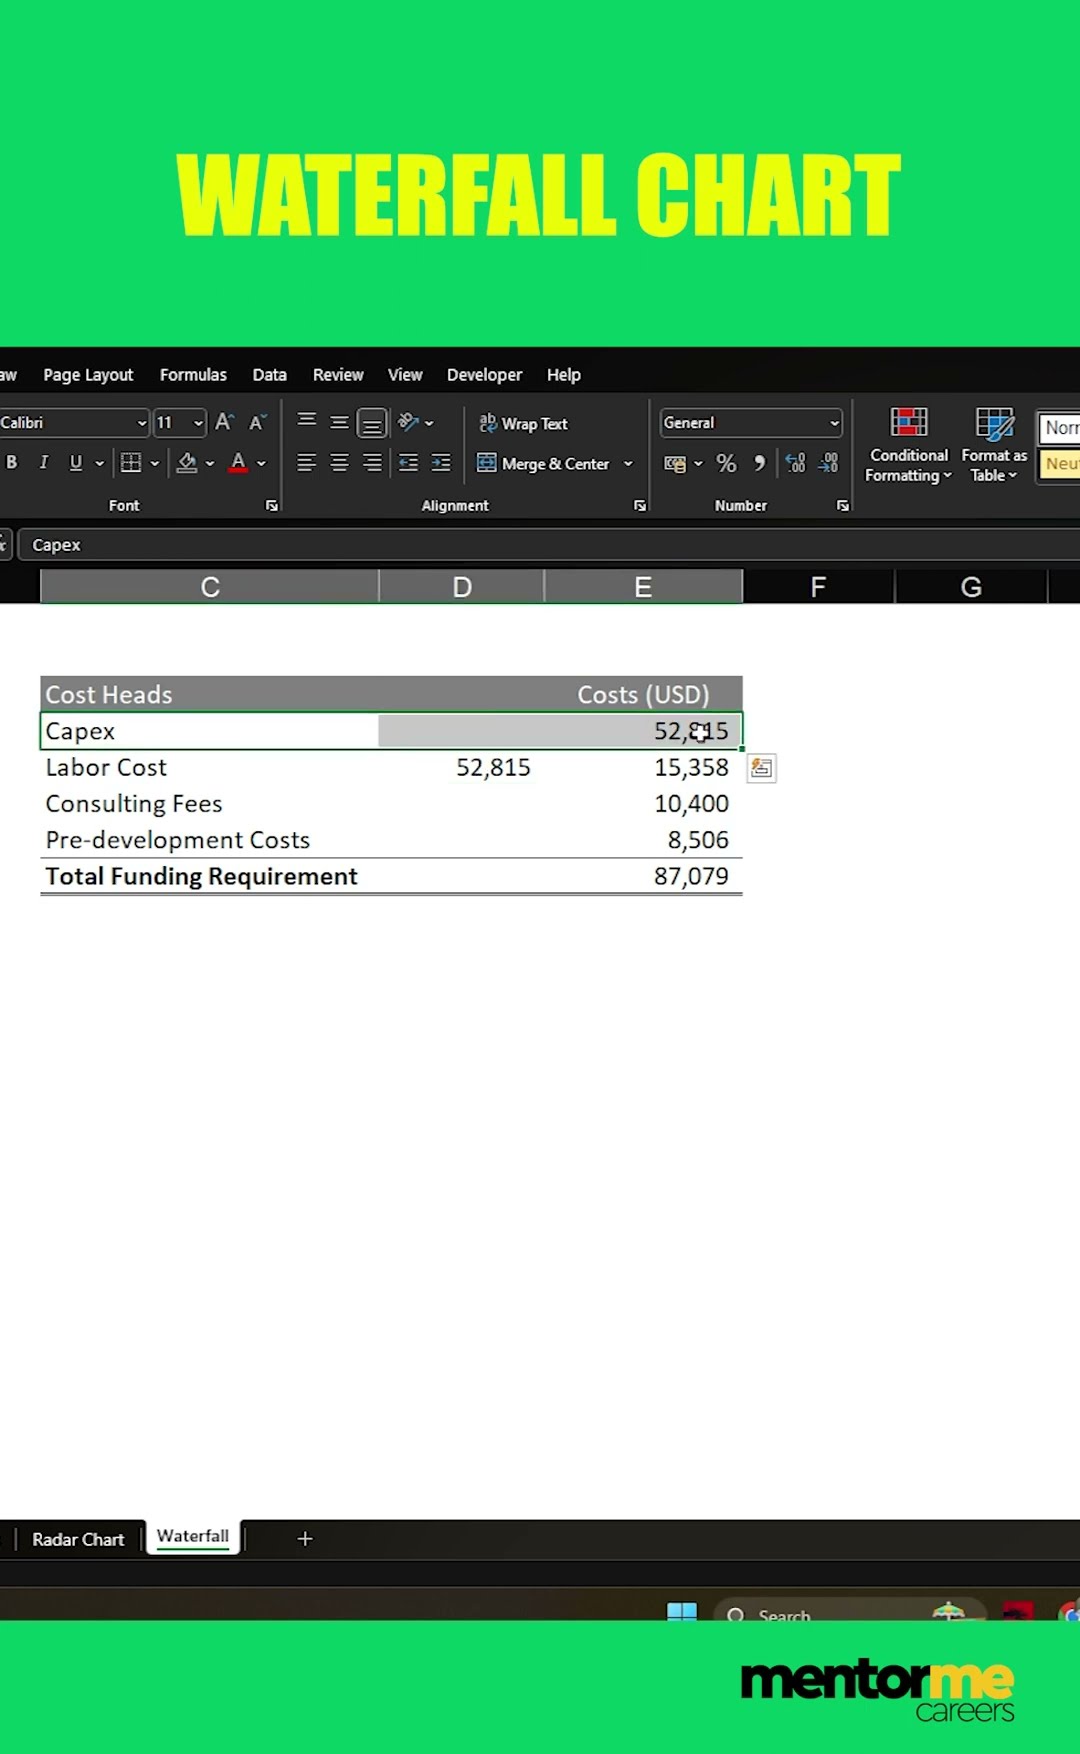Image resolution: width=1080 pixels, height=1754 pixels.
Task: Open the Formulas ribbon tab
Action: [193, 375]
